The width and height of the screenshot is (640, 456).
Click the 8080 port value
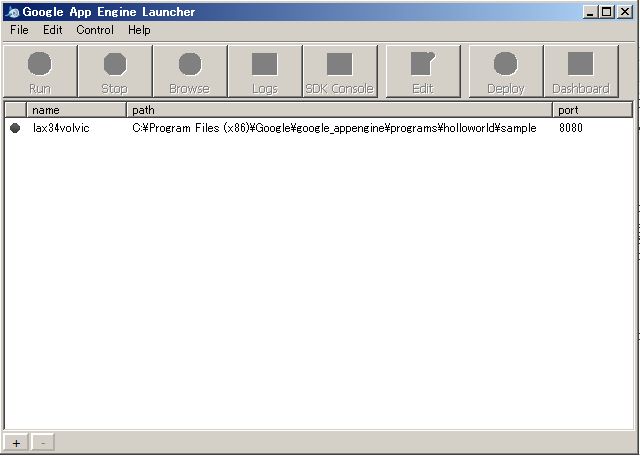click(571, 128)
